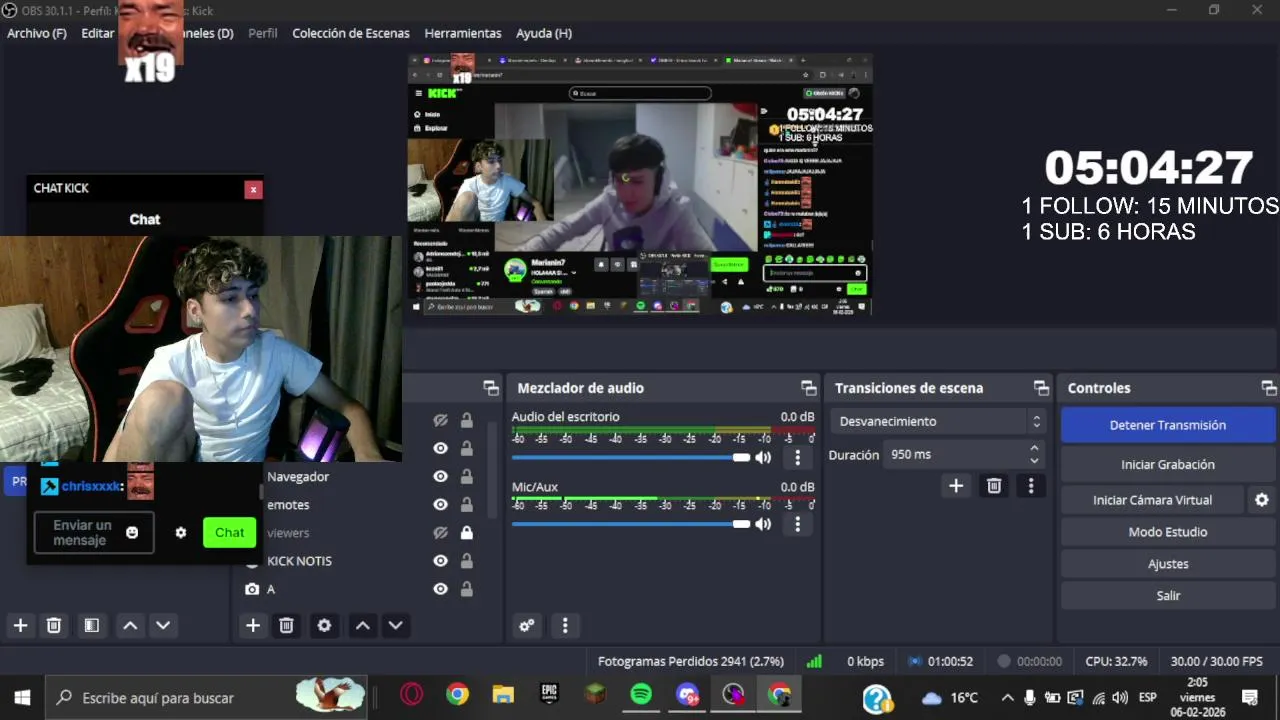Show the viewers source

click(440, 533)
